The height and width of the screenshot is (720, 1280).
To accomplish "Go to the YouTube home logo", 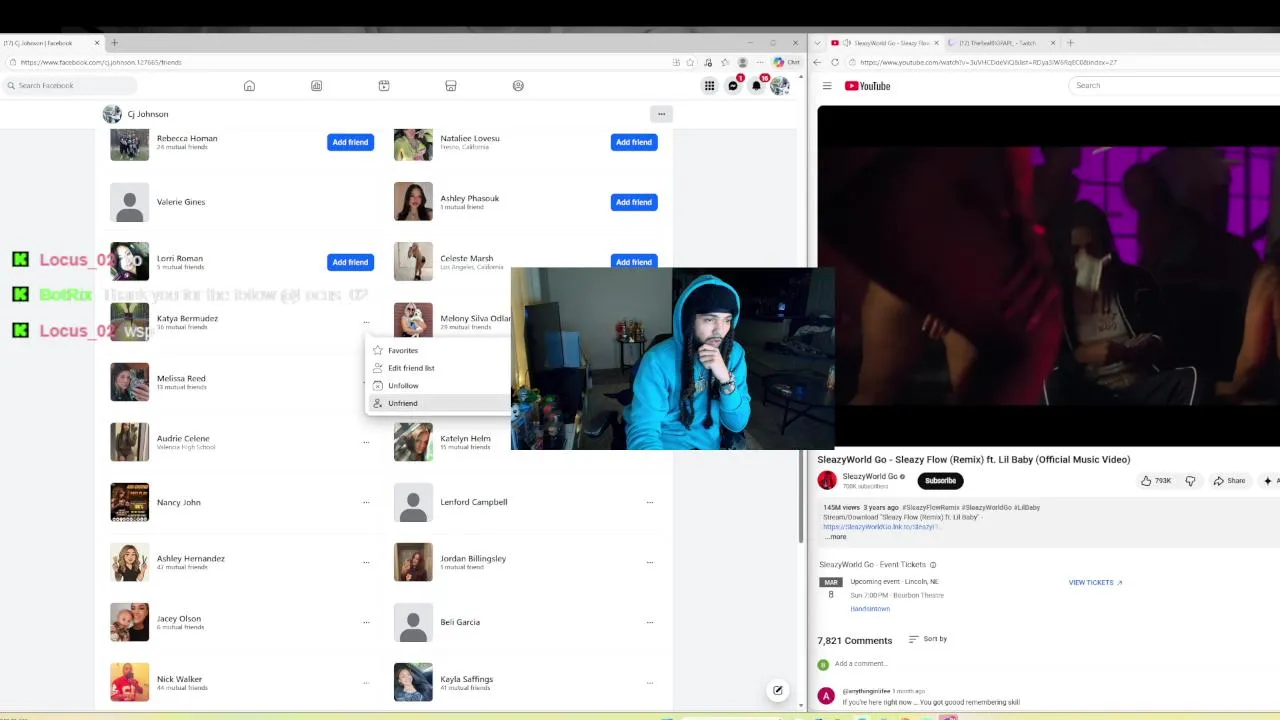I will tap(867, 86).
